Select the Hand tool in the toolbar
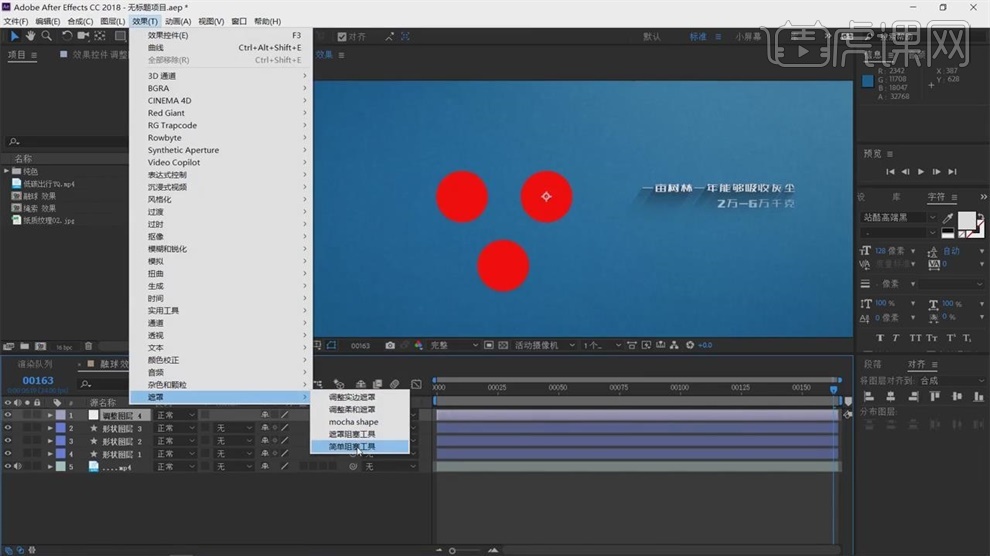Viewport: 990px width, 556px height. tap(31, 36)
